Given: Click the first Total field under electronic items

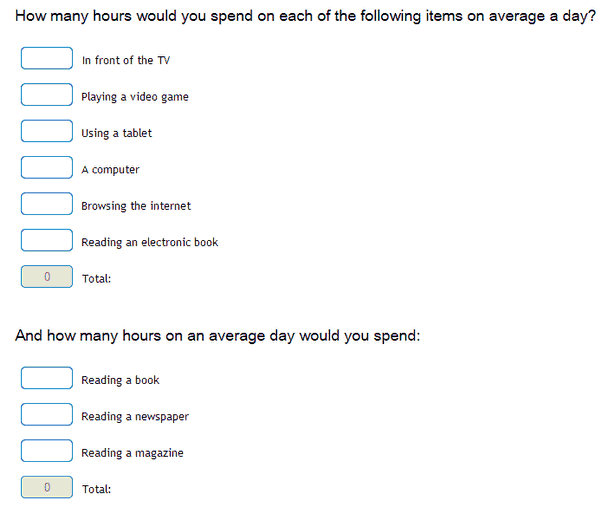Looking at the screenshot, I should point(47,276).
